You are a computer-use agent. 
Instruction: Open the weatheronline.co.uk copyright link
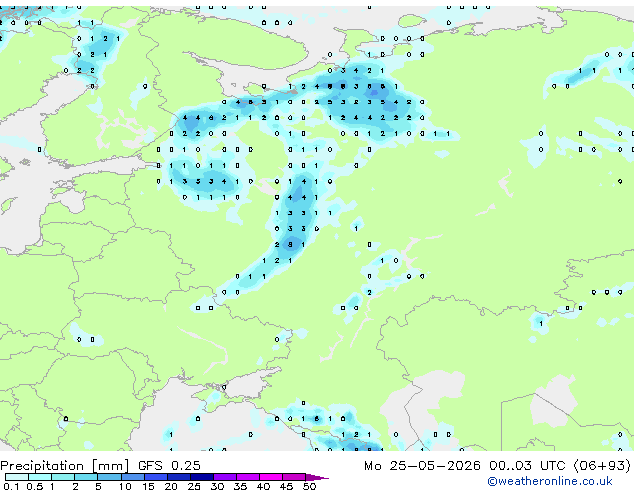click(550, 481)
